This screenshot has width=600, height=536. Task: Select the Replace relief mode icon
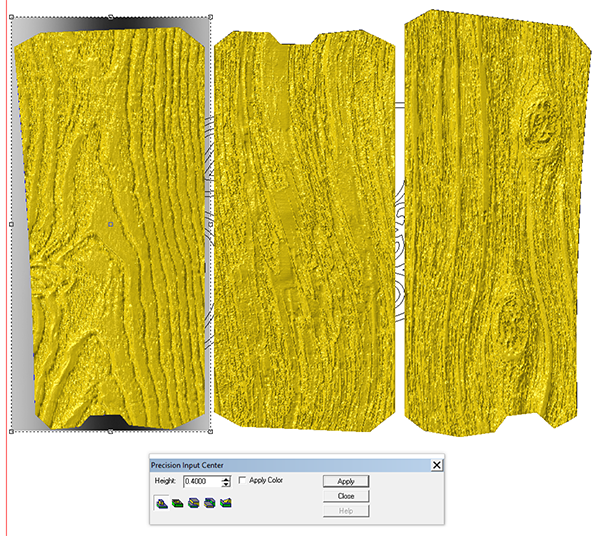[x=226, y=503]
